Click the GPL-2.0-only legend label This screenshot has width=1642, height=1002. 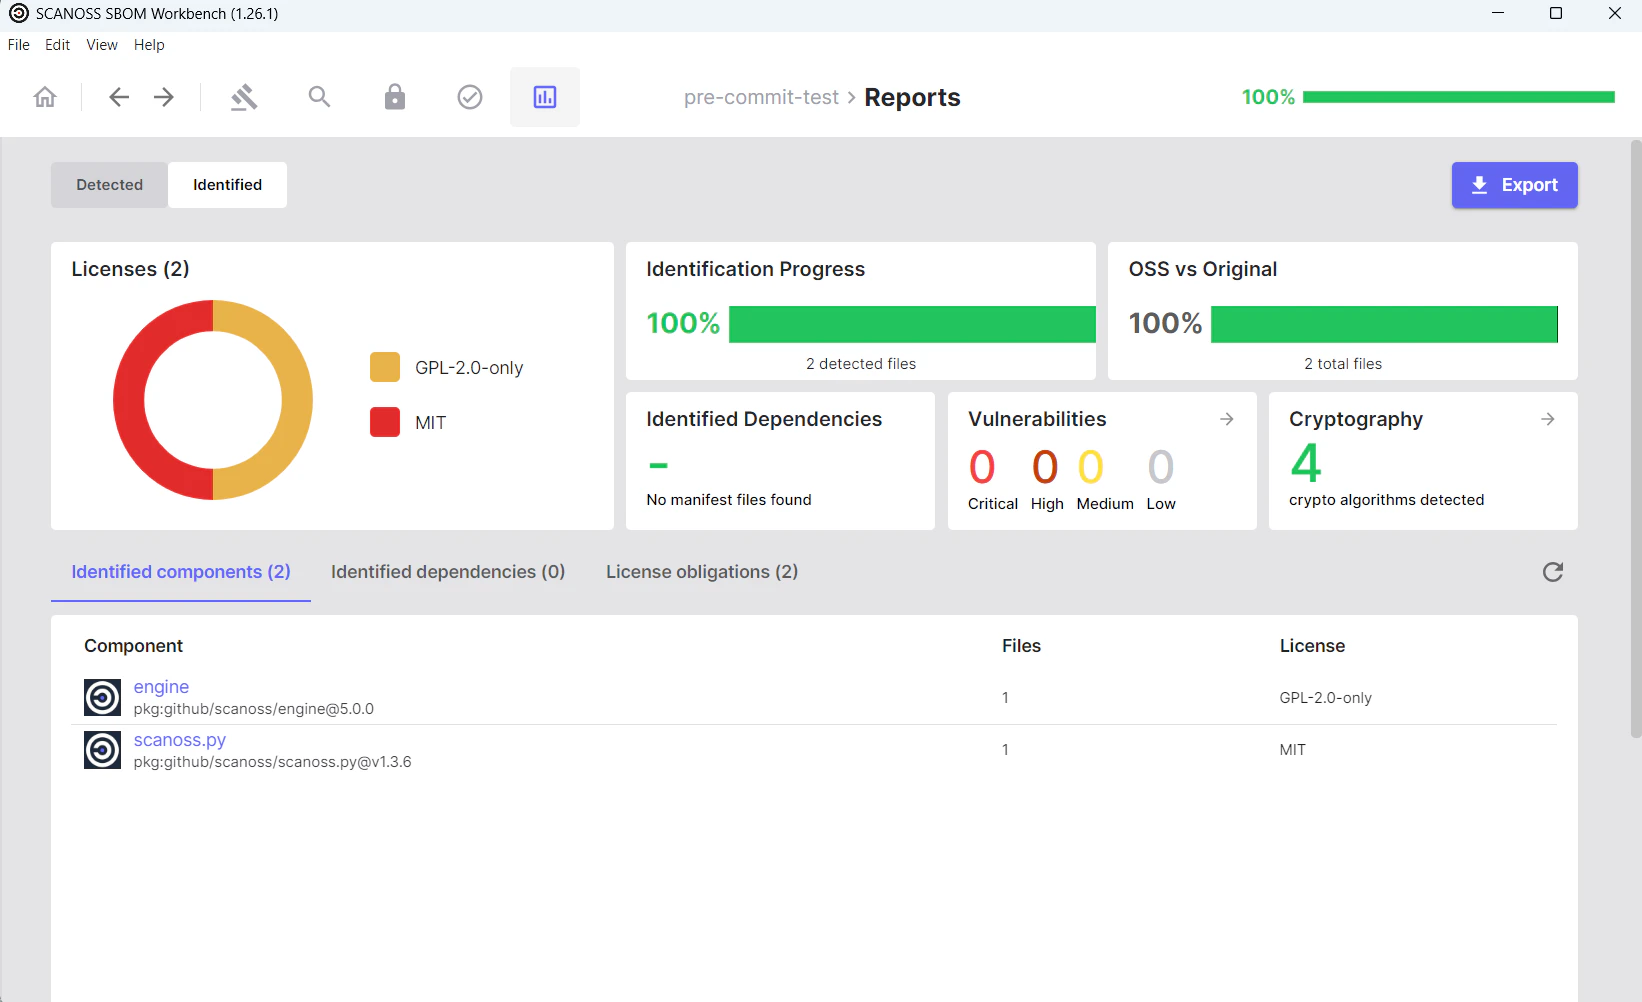click(x=469, y=368)
